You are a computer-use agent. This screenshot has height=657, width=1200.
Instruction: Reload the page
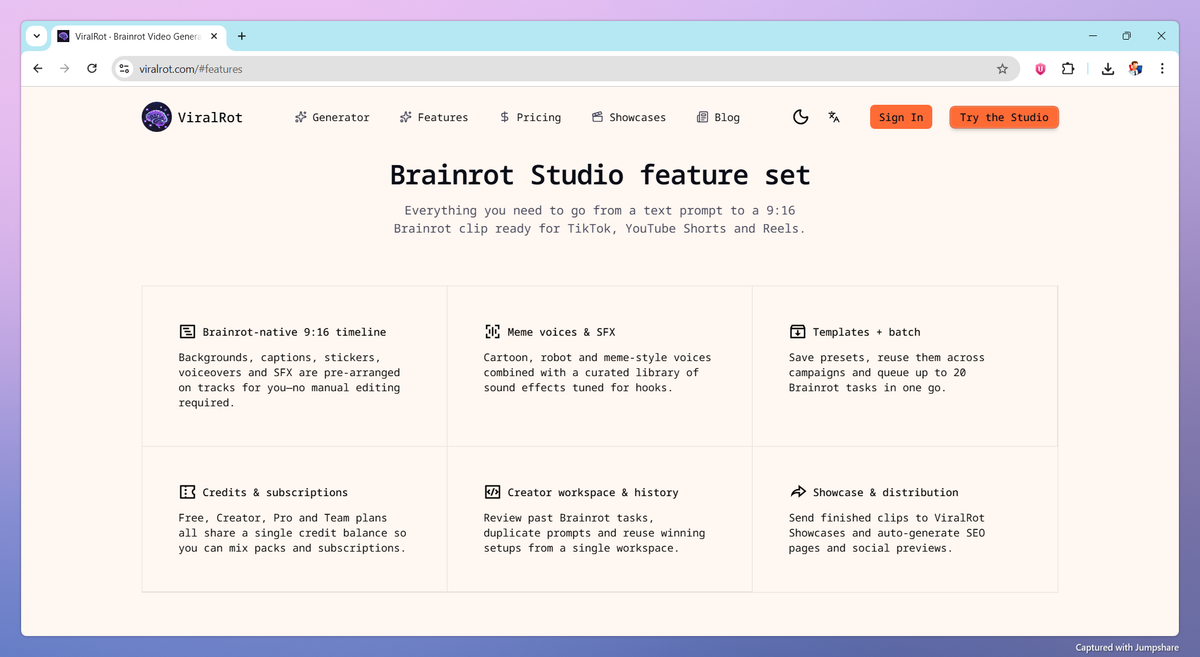click(92, 69)
